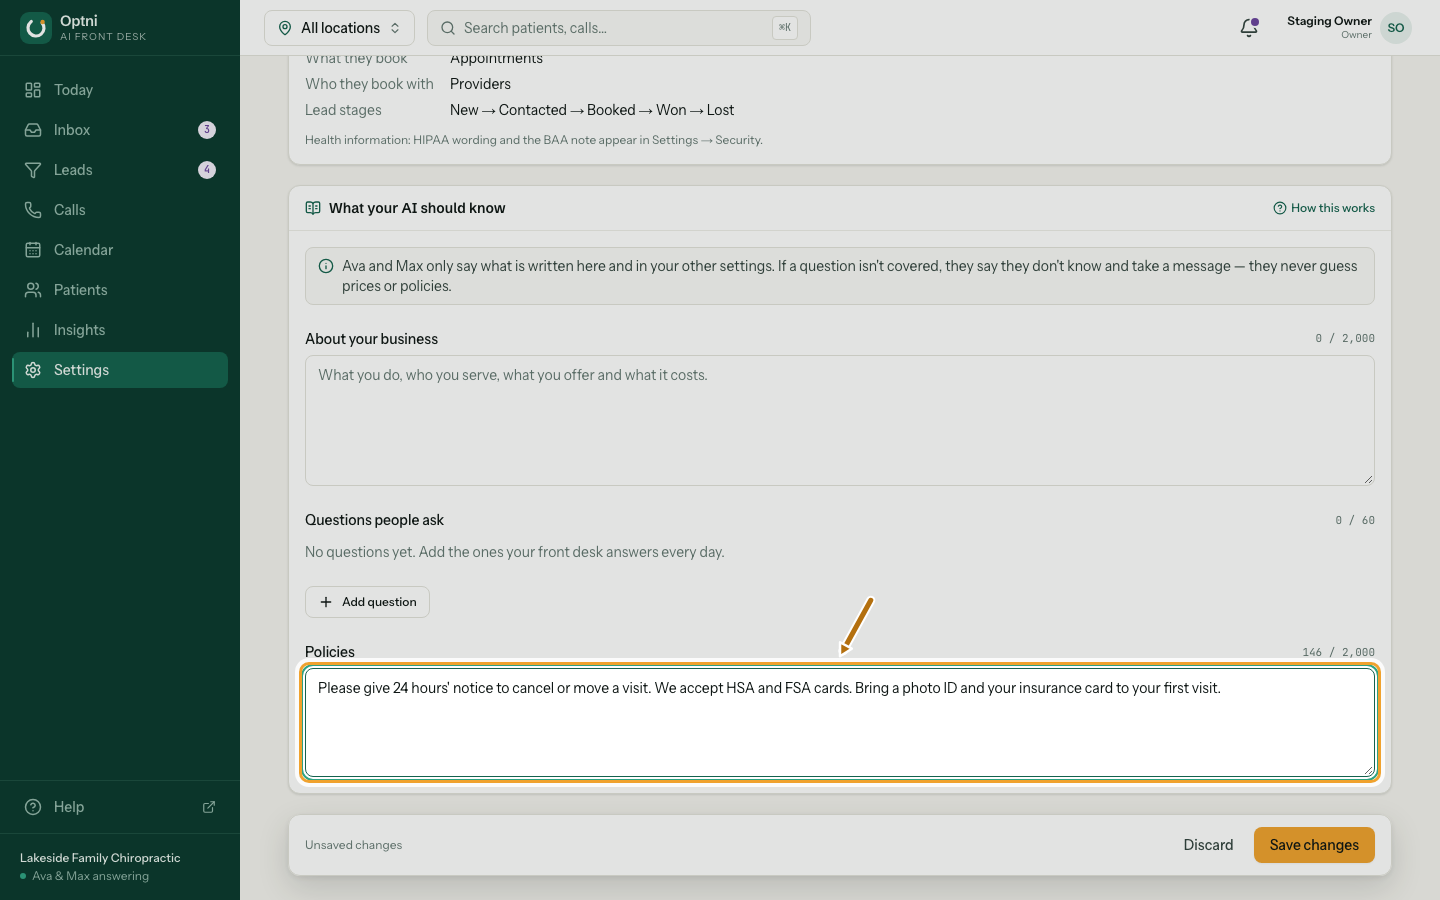The width and height of the screenshot is (1440, 900).
Task: Click the ⌘K shortcut badge
Action: pyautogui.click(x=785, y=28)
